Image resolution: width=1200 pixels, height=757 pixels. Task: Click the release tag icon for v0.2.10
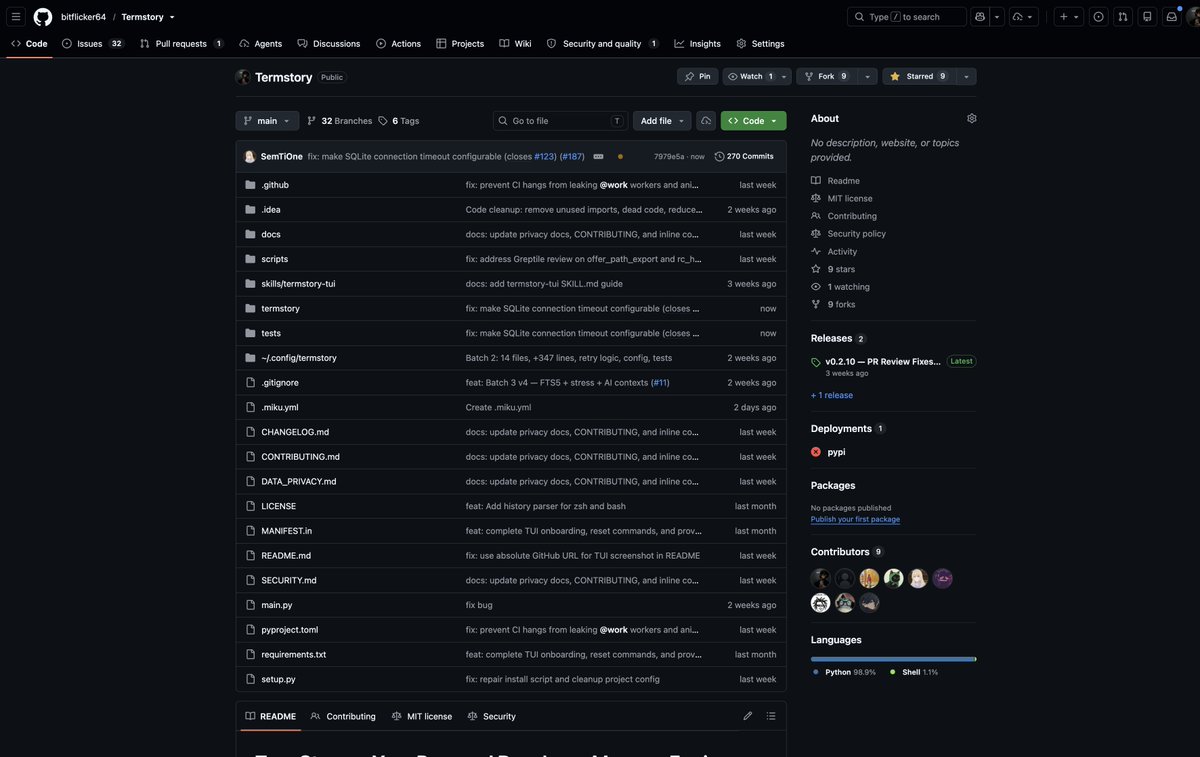point(816,362)
